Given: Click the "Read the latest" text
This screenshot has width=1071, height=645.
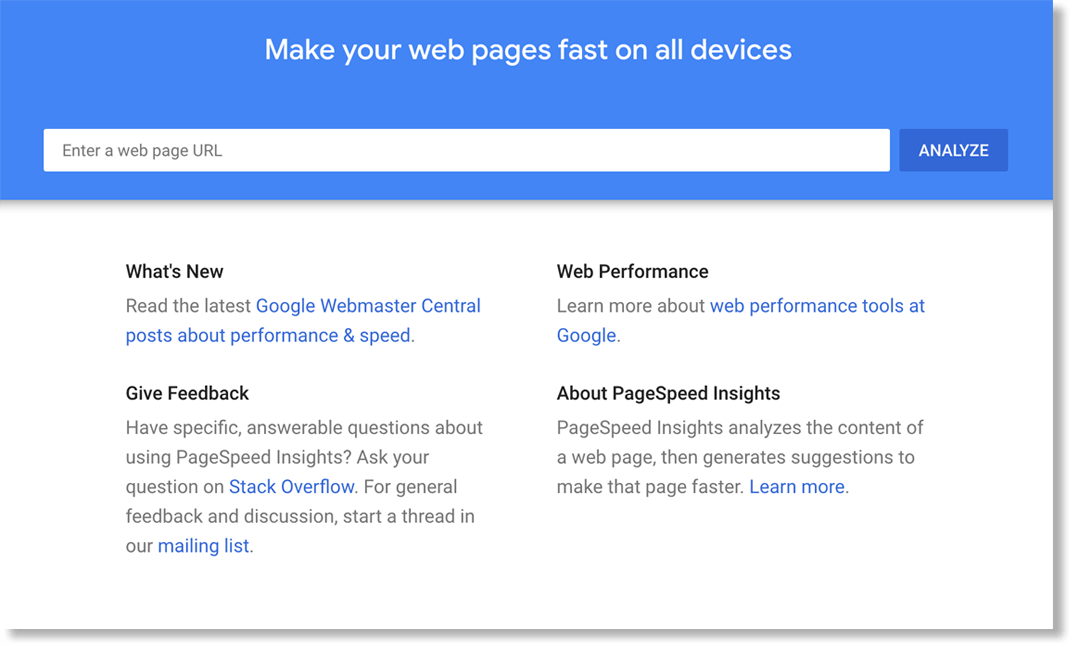Looking at the screenshot, I should point(189,306).
